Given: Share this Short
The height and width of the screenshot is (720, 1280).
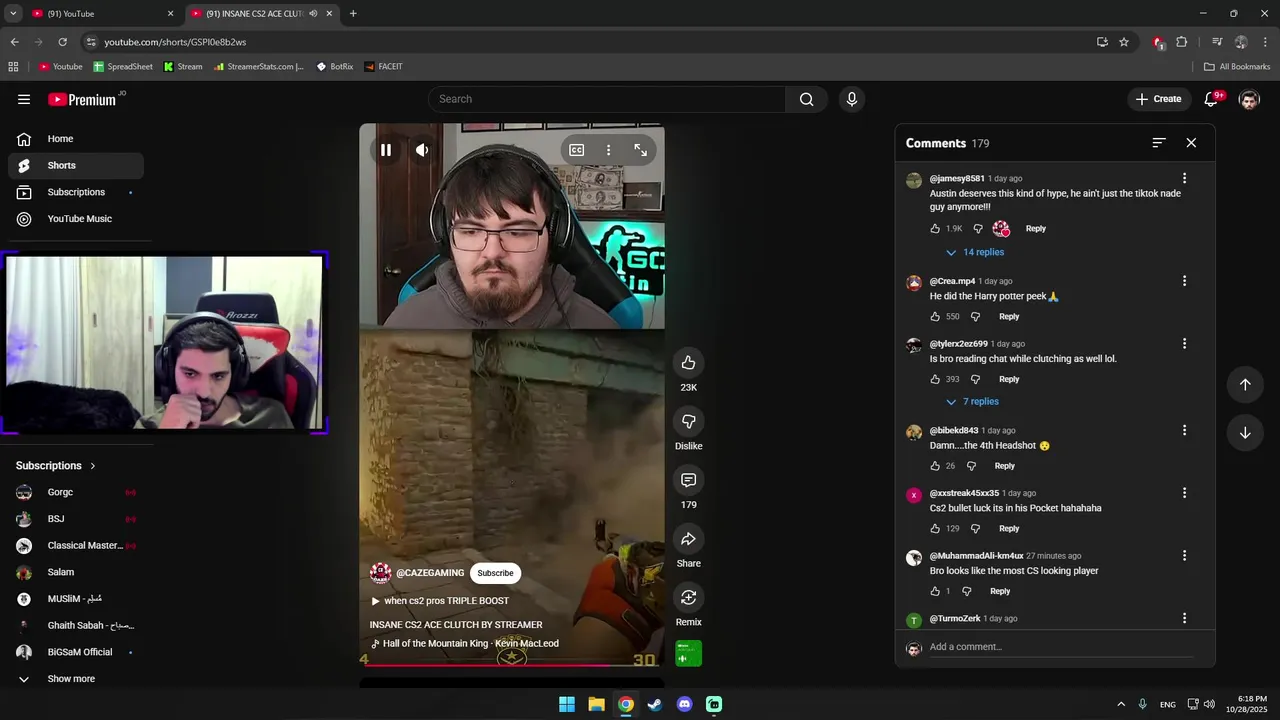Looking at the screenshot, I should click(688, 539).
